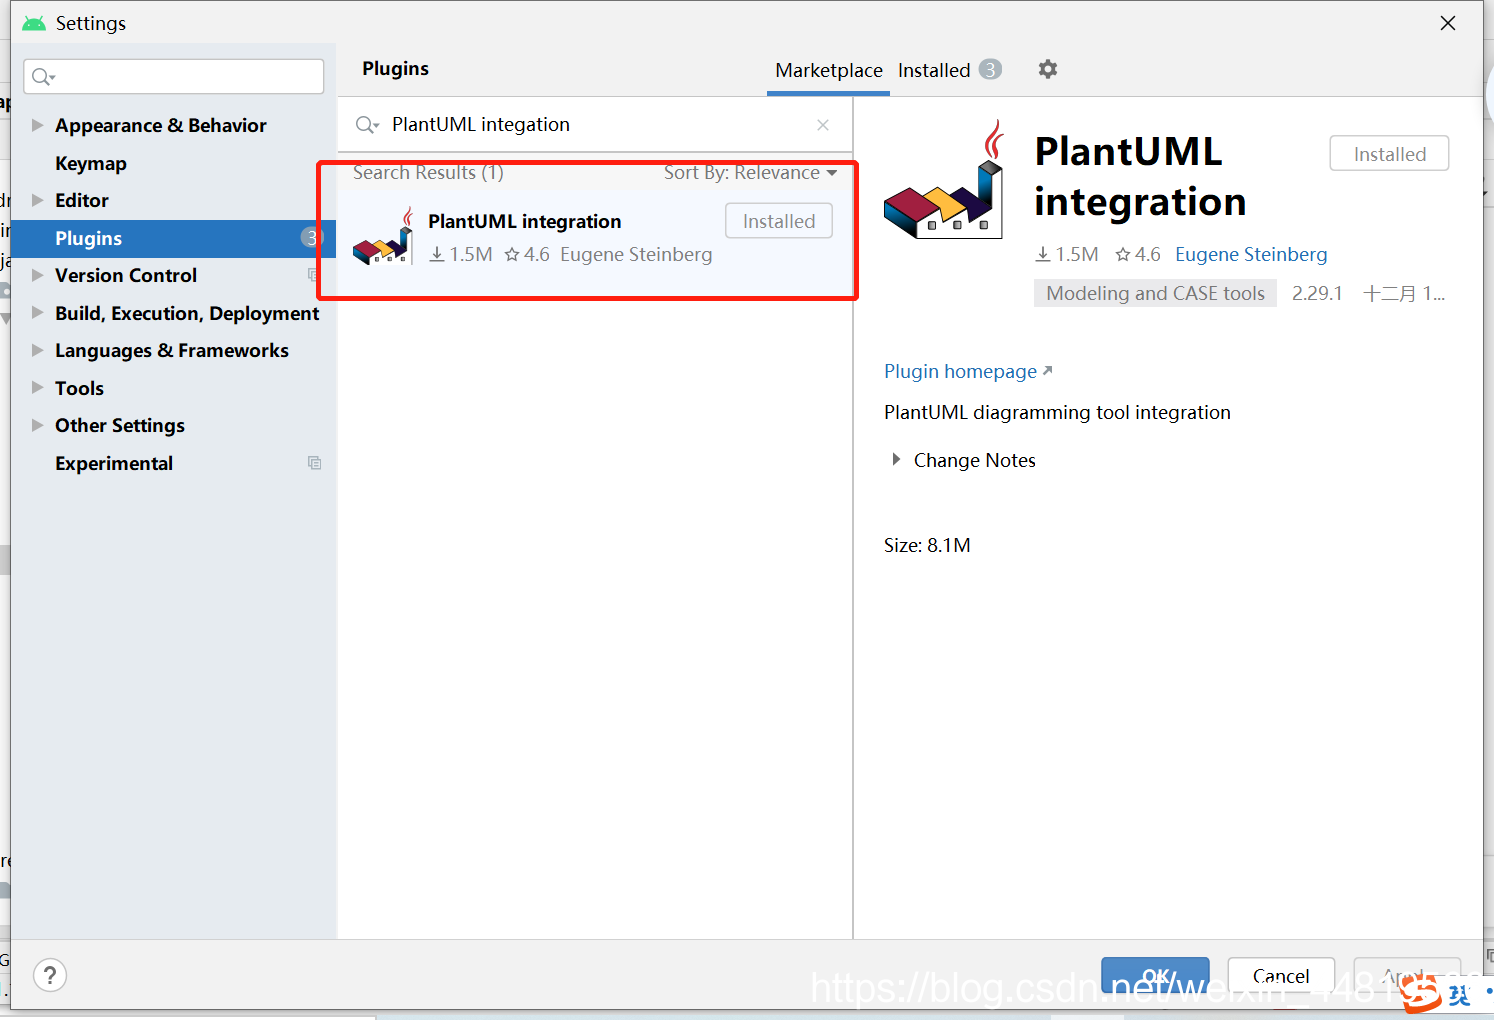Expand Appearance & Behavior tree node
This screenshot has height=1020, width=1494.
click(x=37, y=125)
